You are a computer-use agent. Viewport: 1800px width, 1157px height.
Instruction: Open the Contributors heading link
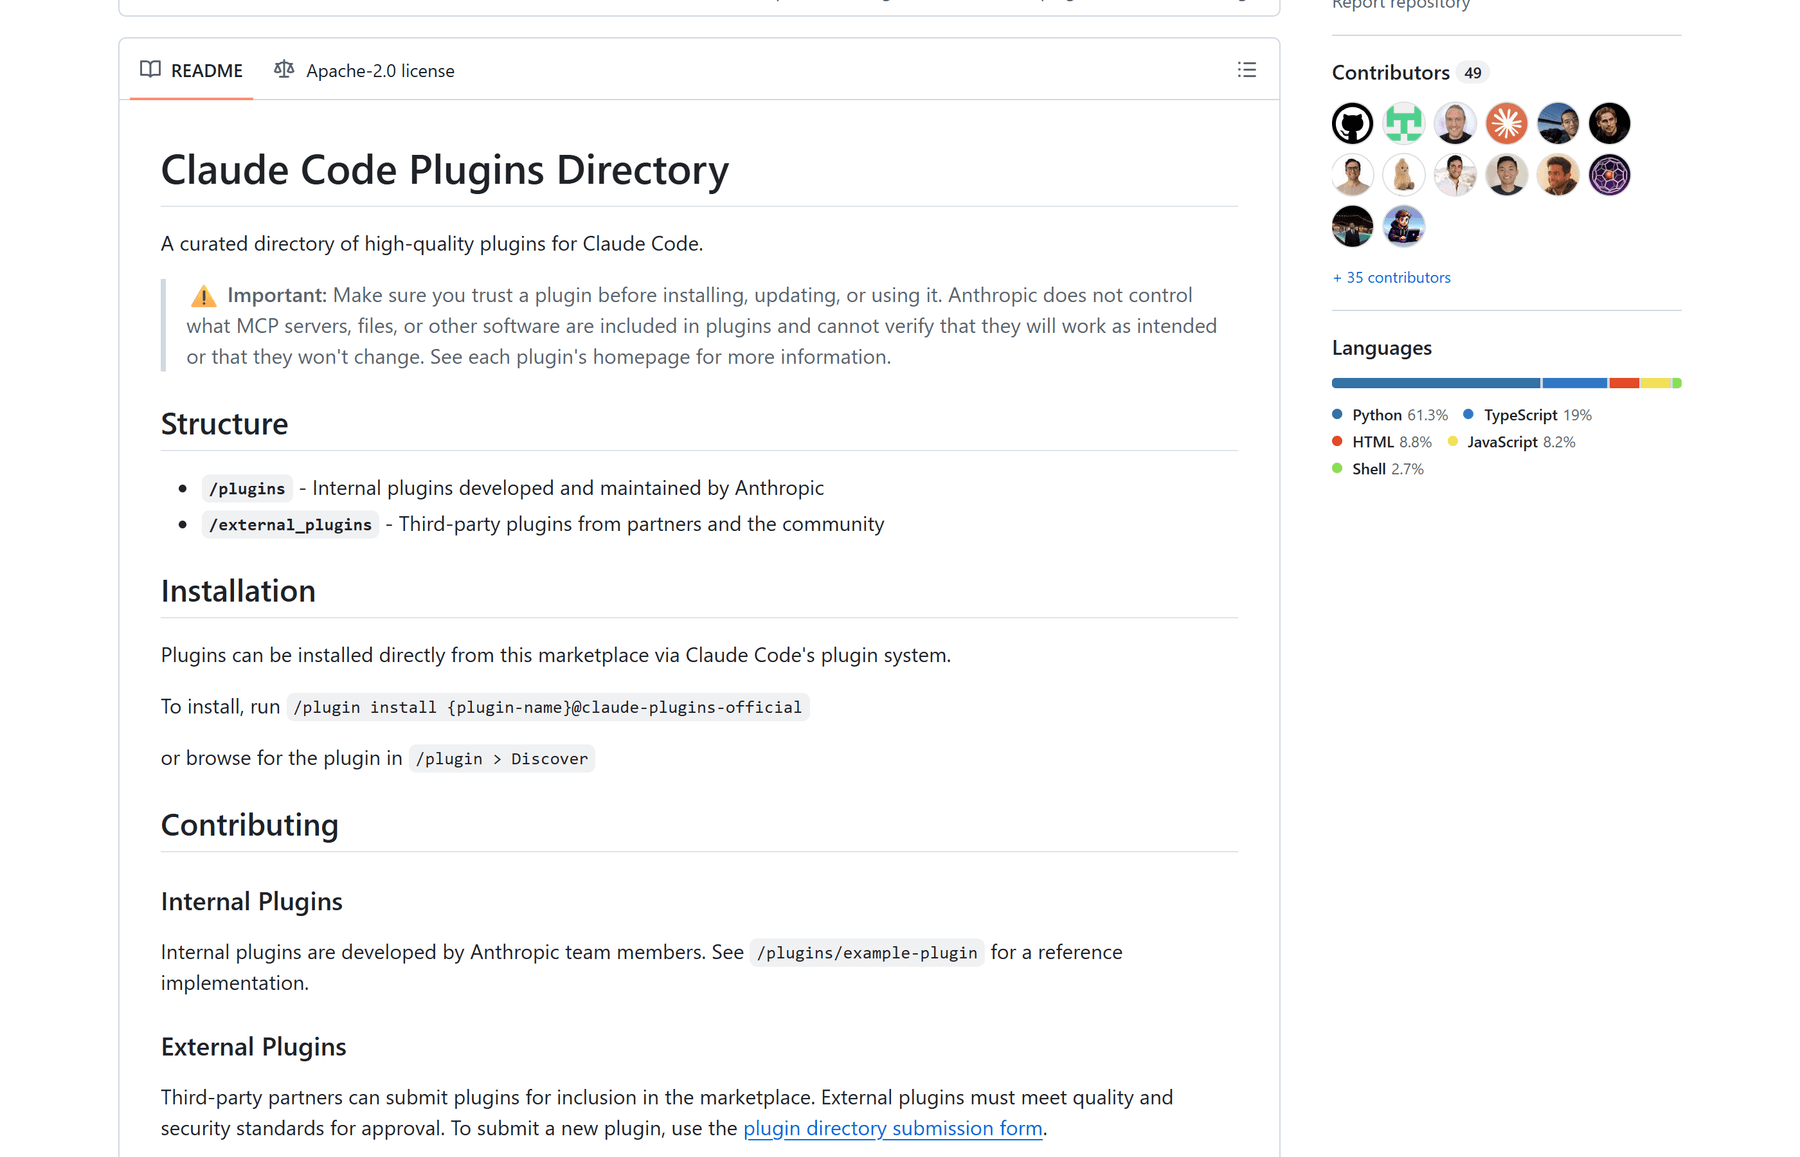pos(1391,72)
